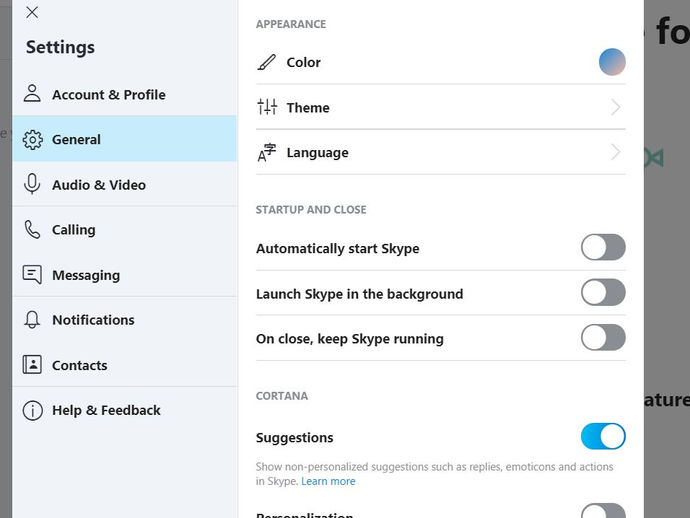The width and height of the screenshot is (690, 518).
Task: Click the microphone icon for Audio & Video
Action: point(32,184)
